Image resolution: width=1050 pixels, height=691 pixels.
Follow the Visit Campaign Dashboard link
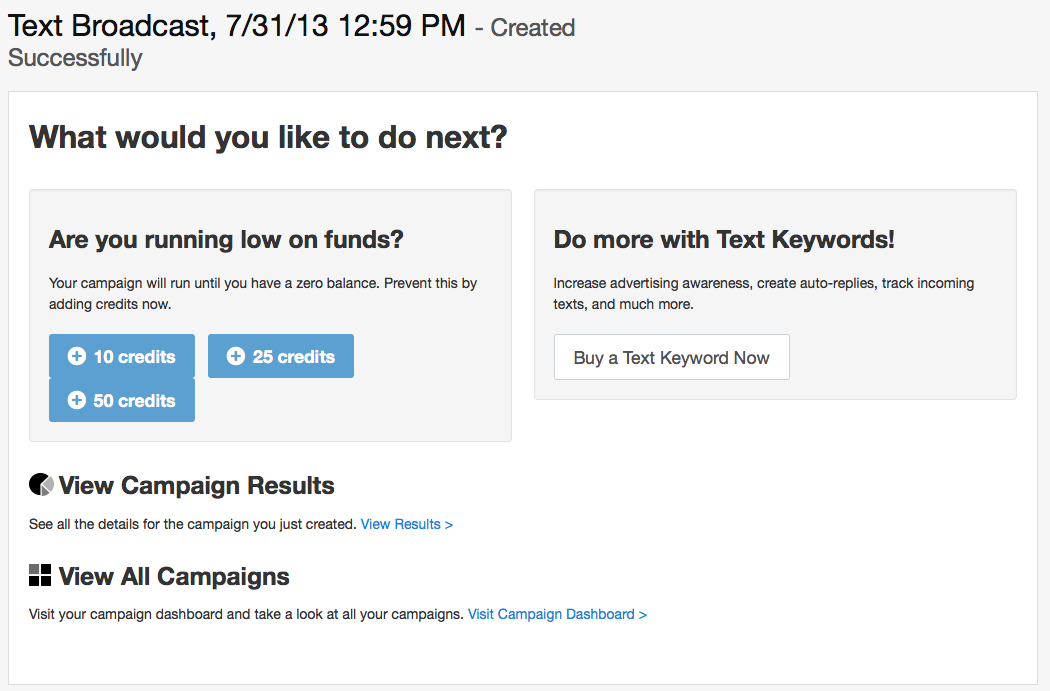(557, 614)
